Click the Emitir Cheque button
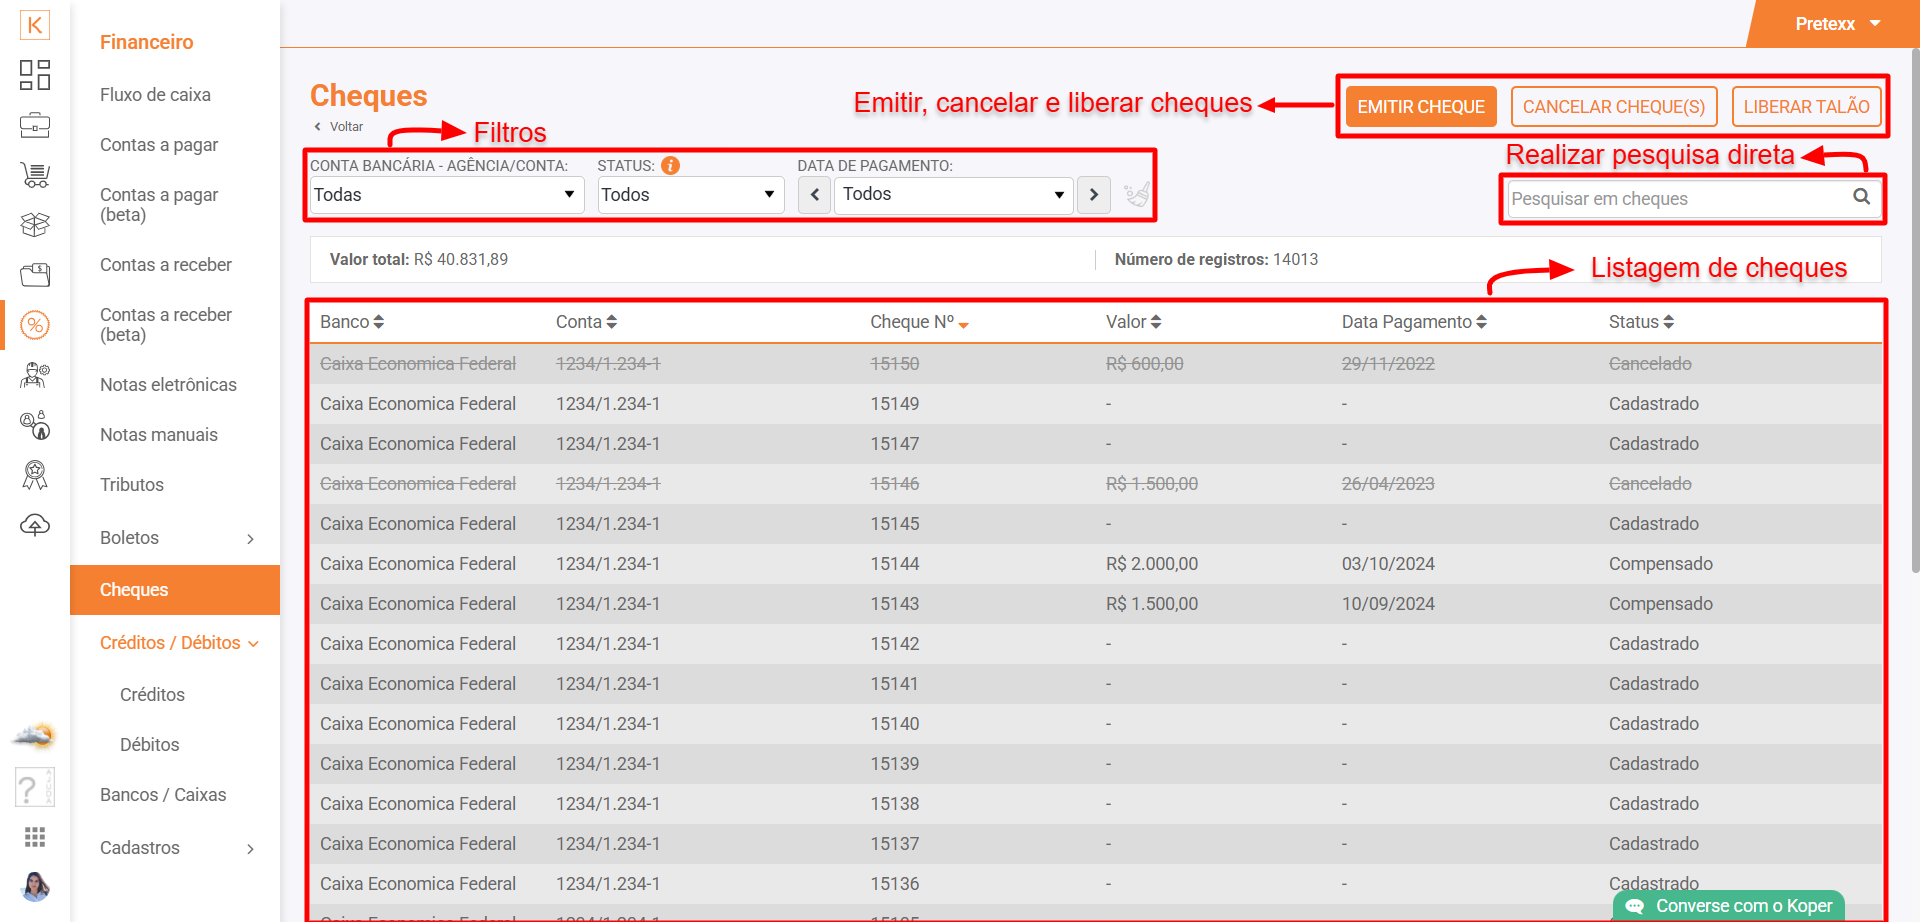Screen dimensions: 1920x922 coord(1420,107)
